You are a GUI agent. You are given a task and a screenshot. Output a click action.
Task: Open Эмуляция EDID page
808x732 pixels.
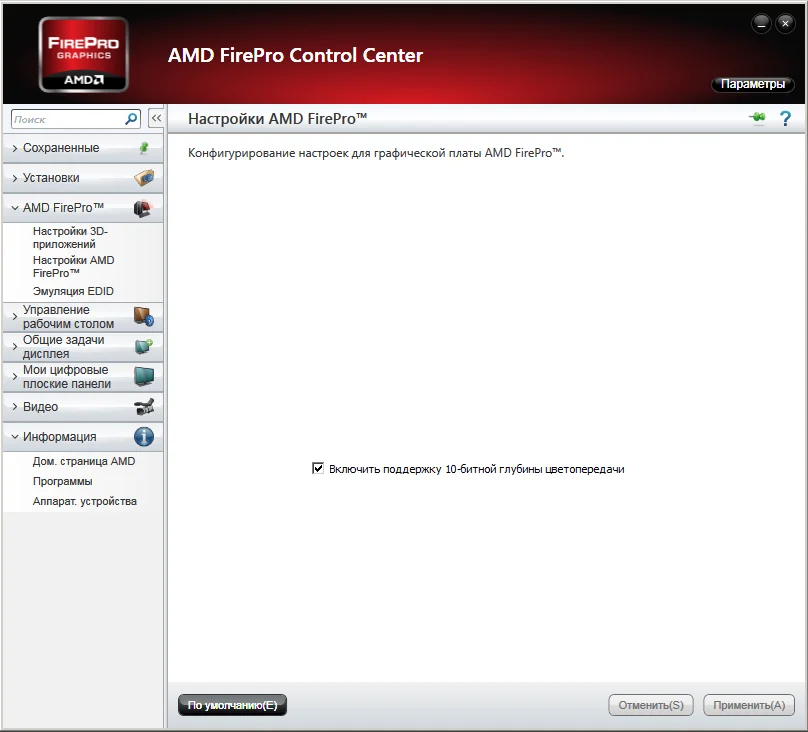coord(73,291)
